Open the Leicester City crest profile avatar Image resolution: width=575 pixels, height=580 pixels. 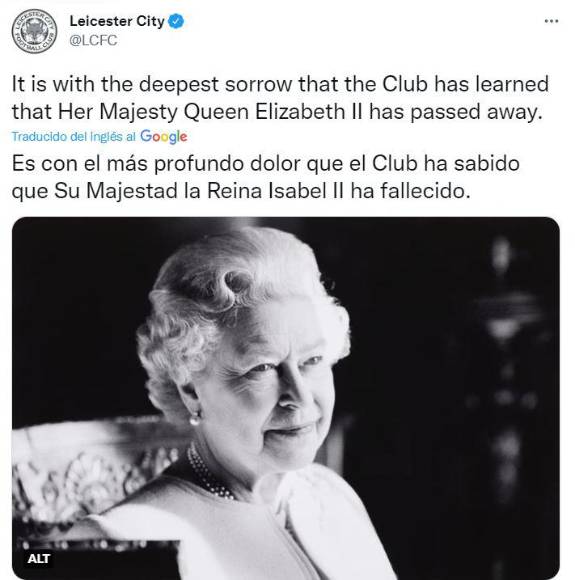[34, 31]
